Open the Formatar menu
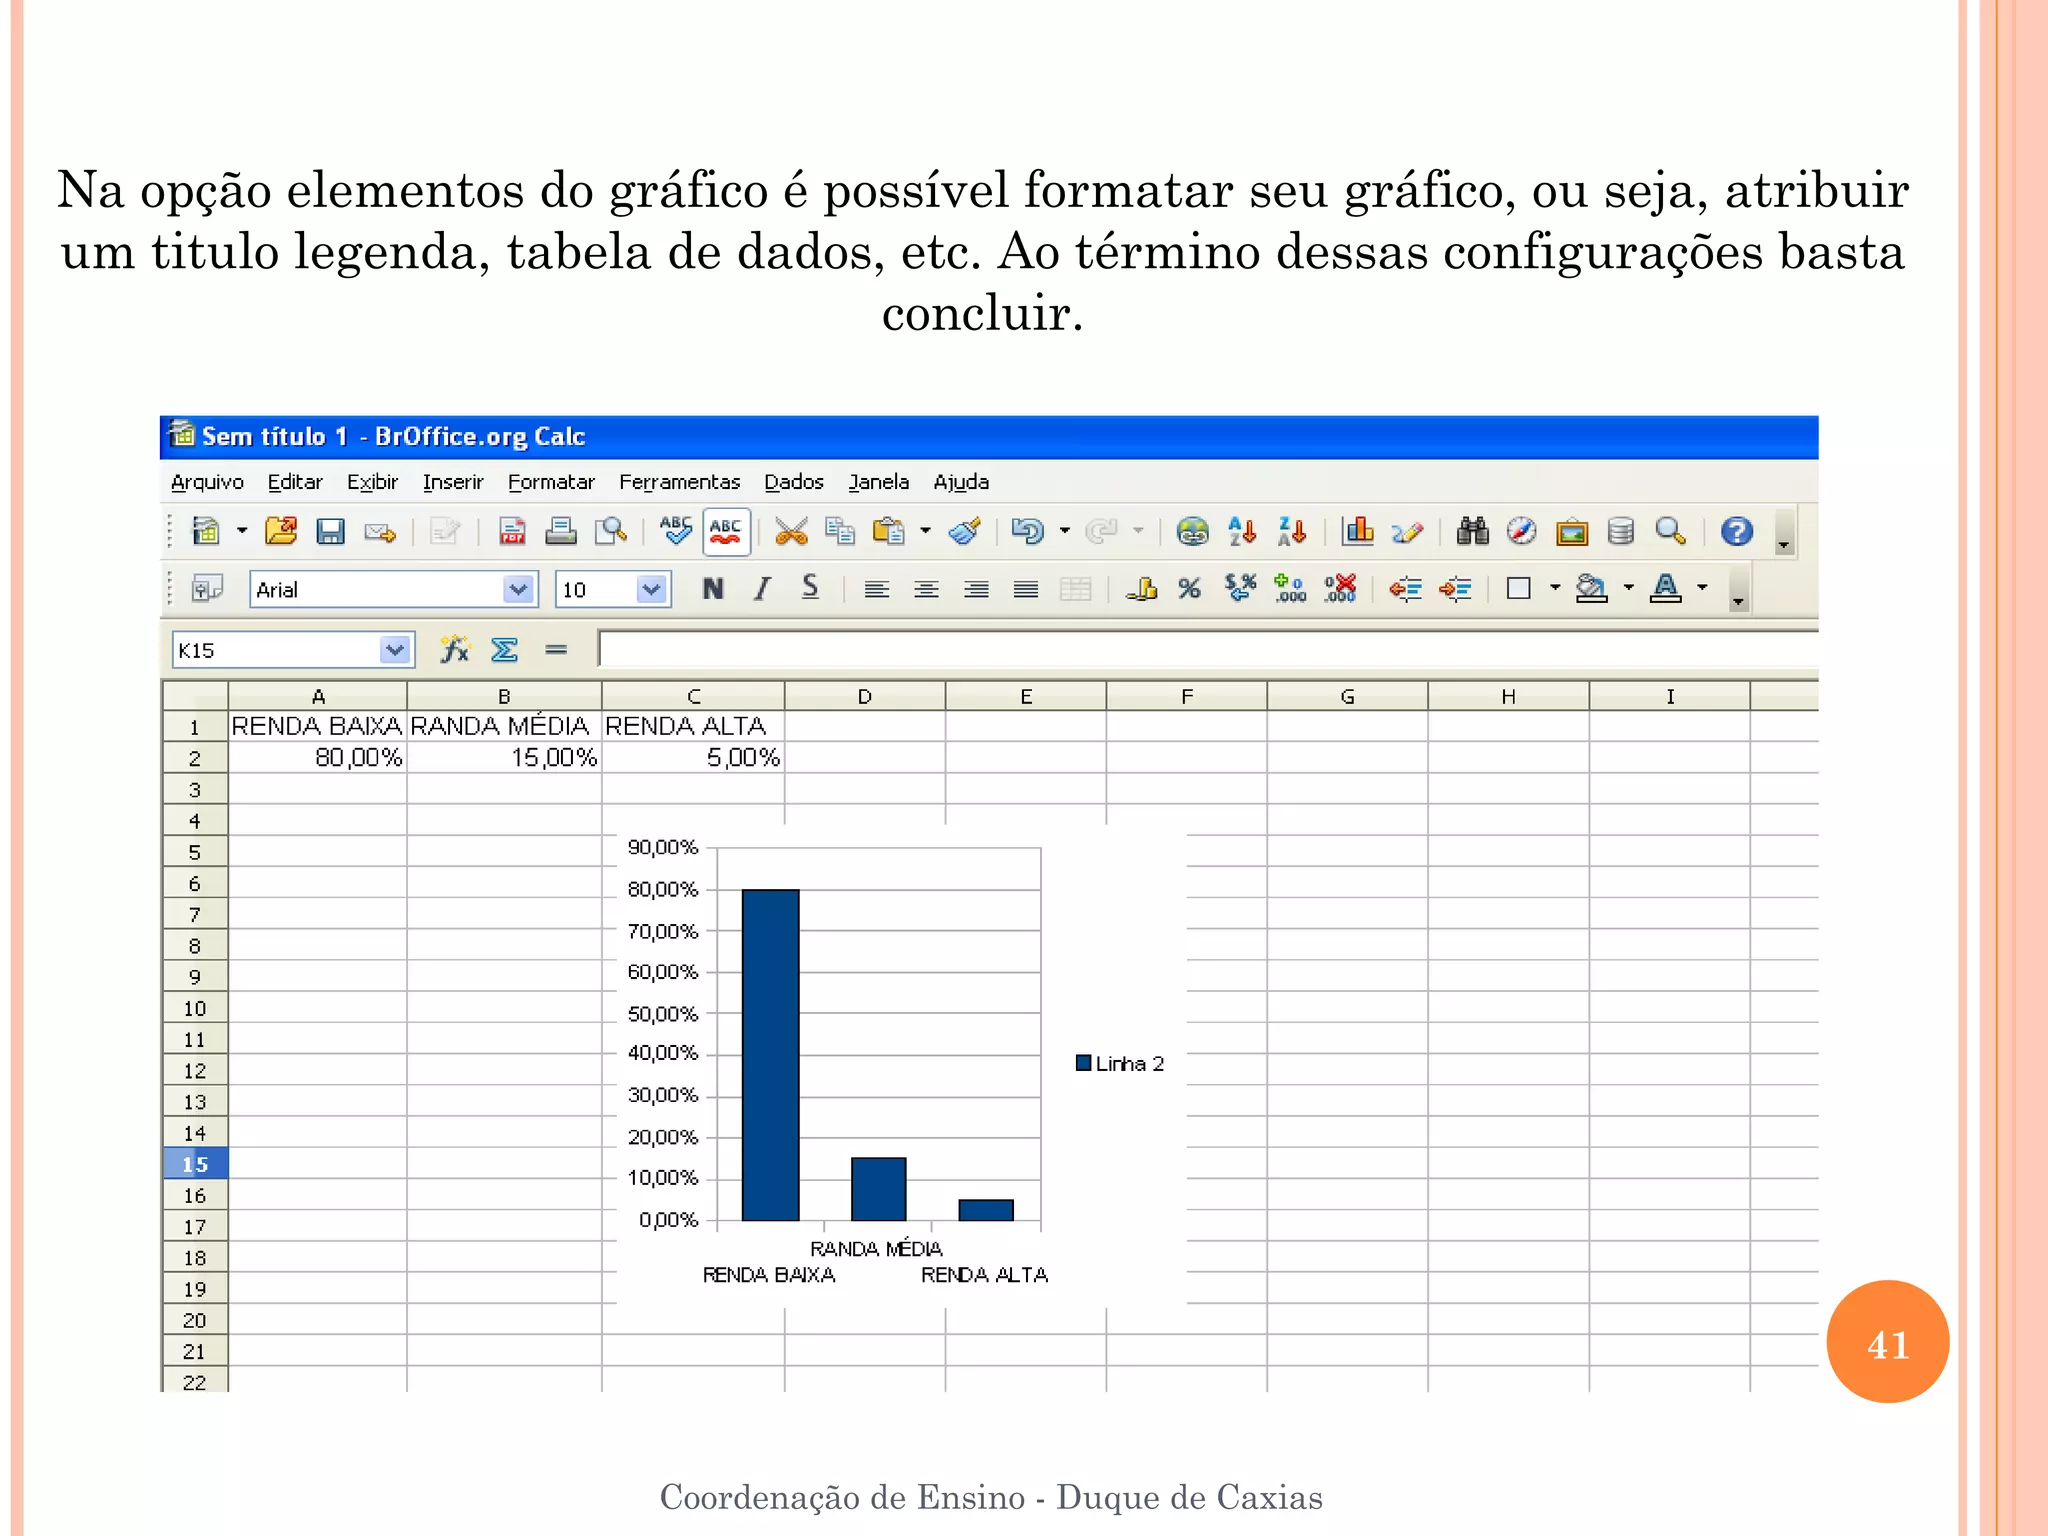 pyautogui.click(x=551, y=482)
